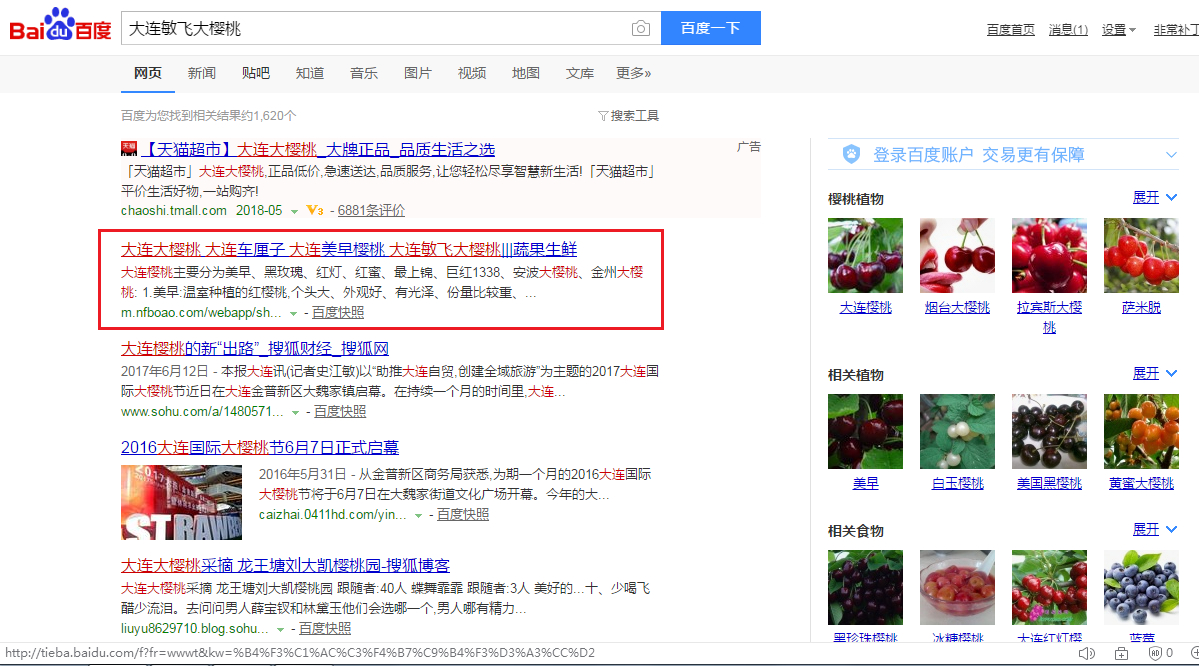
Task: Click 烟台大樱桃 thumbnail image
Action: tap(957, 255)
